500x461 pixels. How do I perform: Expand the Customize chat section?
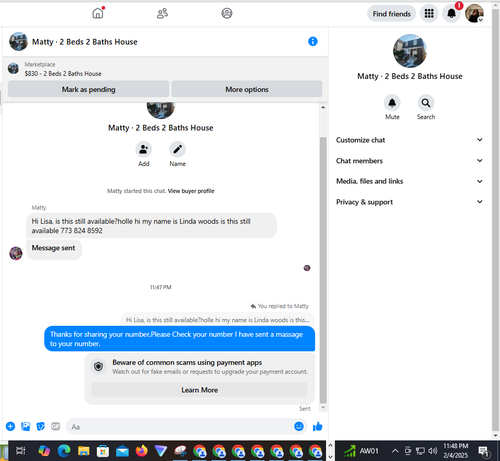coord(409,140)
